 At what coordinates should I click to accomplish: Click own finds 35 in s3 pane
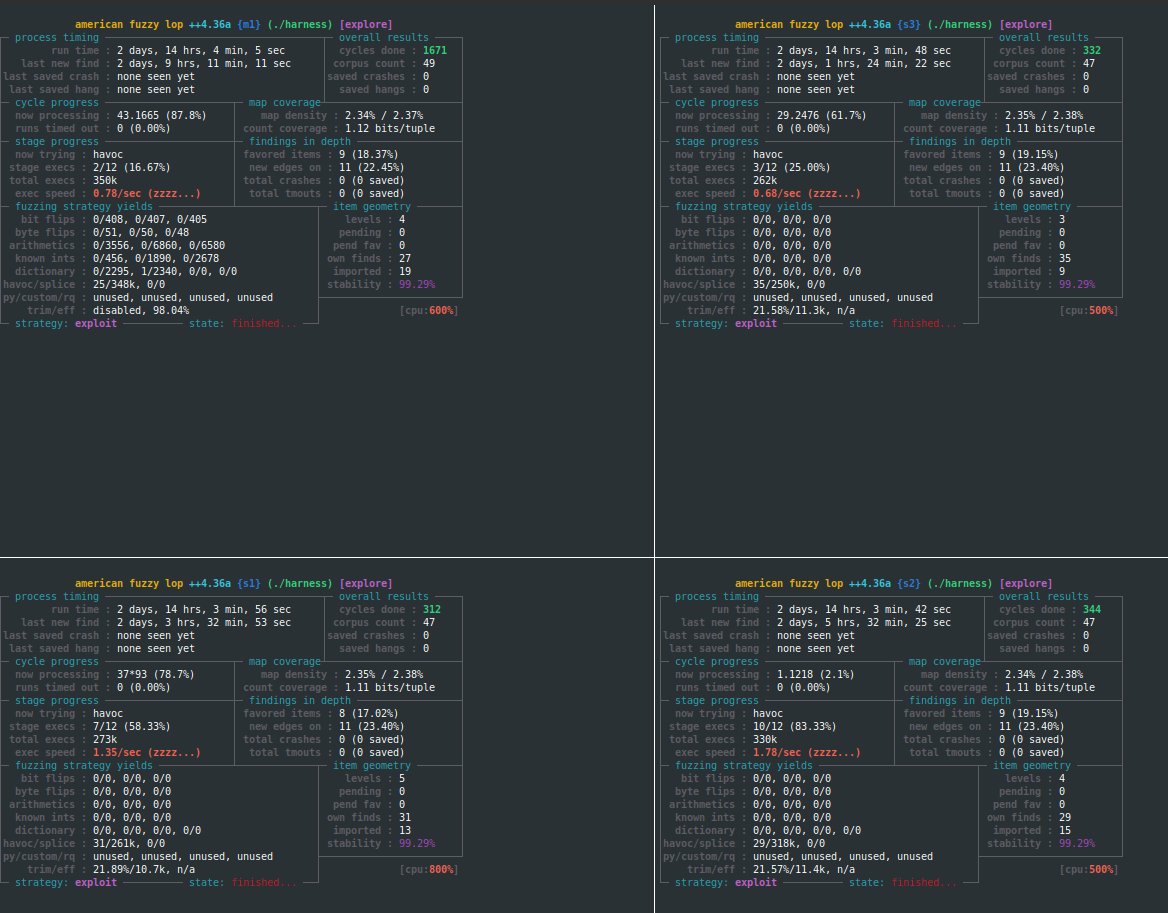1064,258
